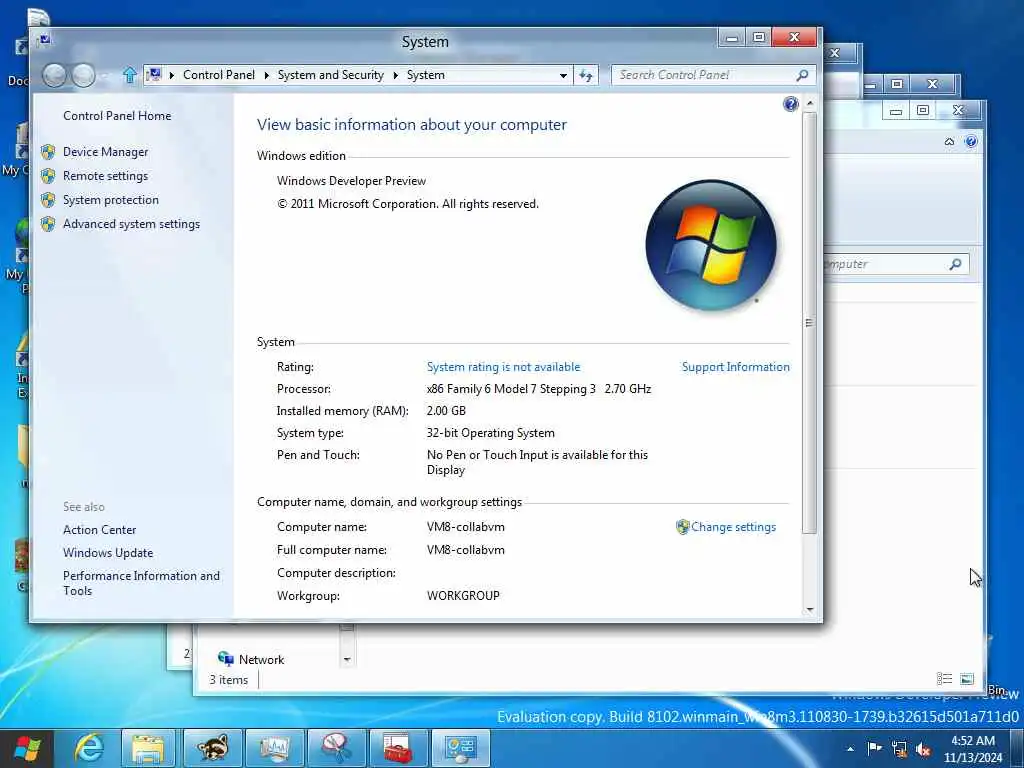
Task: Launch Internet Explorer from taskbar
Action: click(88, 748)
